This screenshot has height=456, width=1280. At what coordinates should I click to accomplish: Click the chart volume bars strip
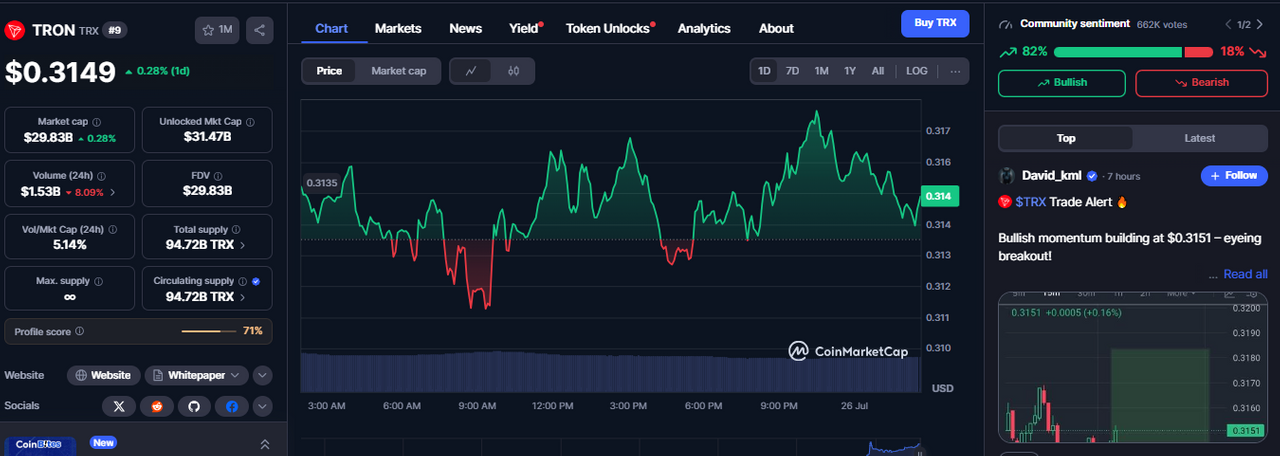click(610, 371)
